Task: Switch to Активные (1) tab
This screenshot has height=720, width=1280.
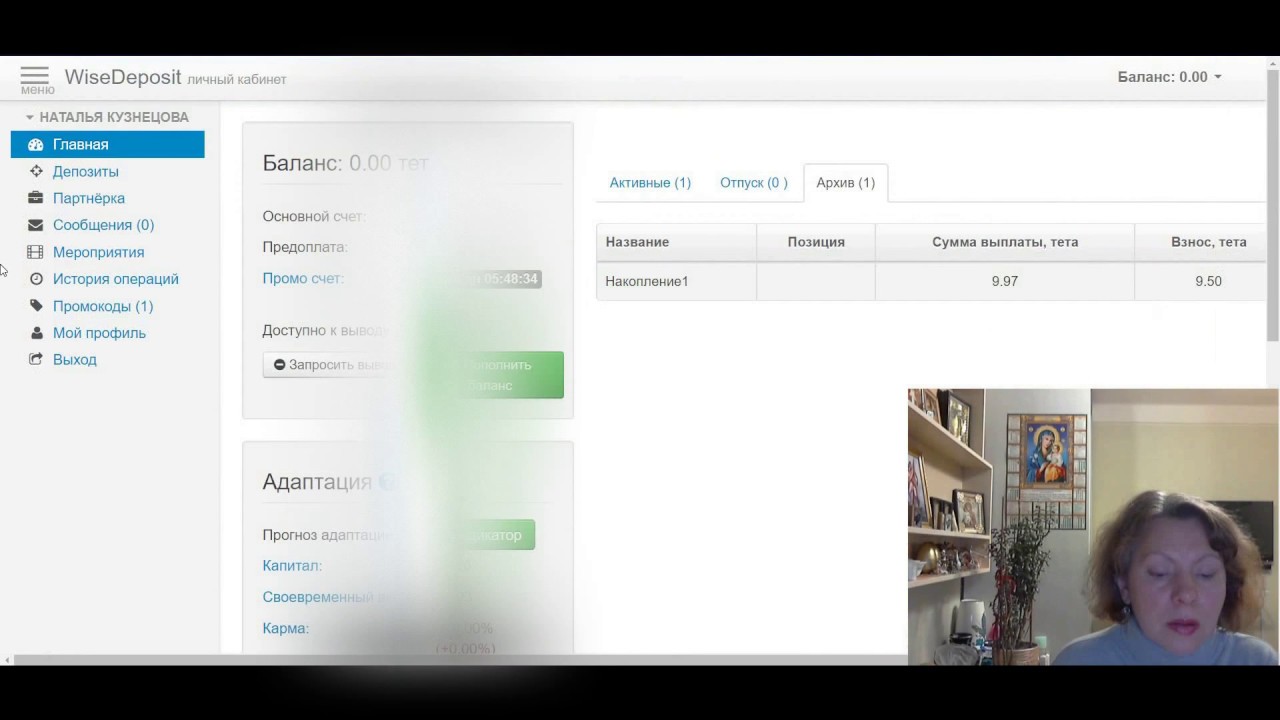Action: point(650,183)
